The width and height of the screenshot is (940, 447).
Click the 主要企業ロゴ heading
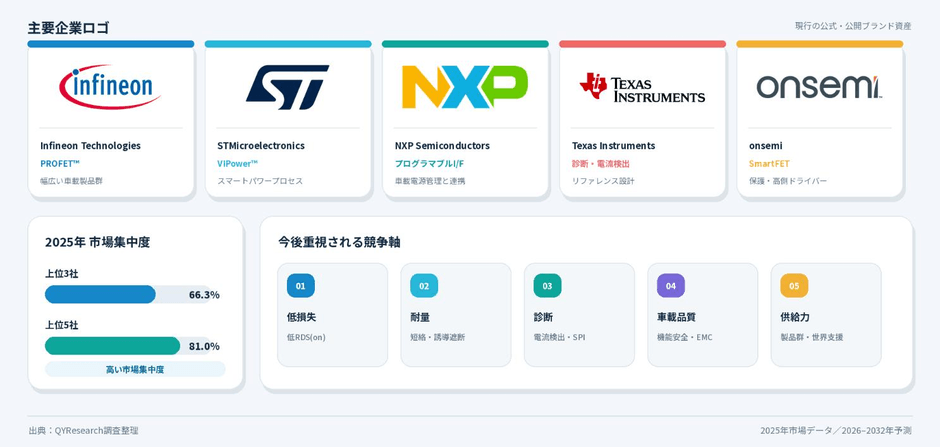point(68,28)
